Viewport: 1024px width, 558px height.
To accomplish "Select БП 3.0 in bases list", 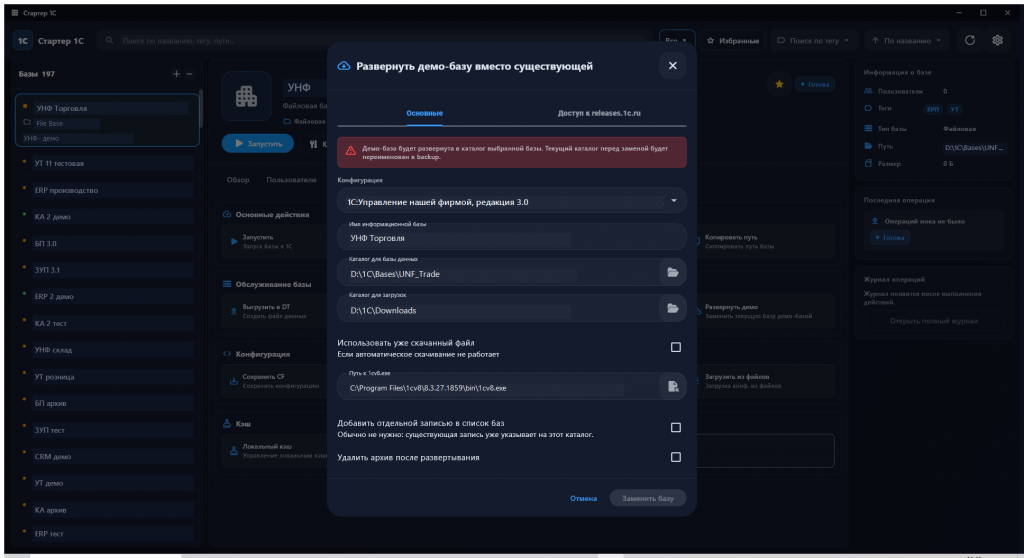I will tap(107, 243).
